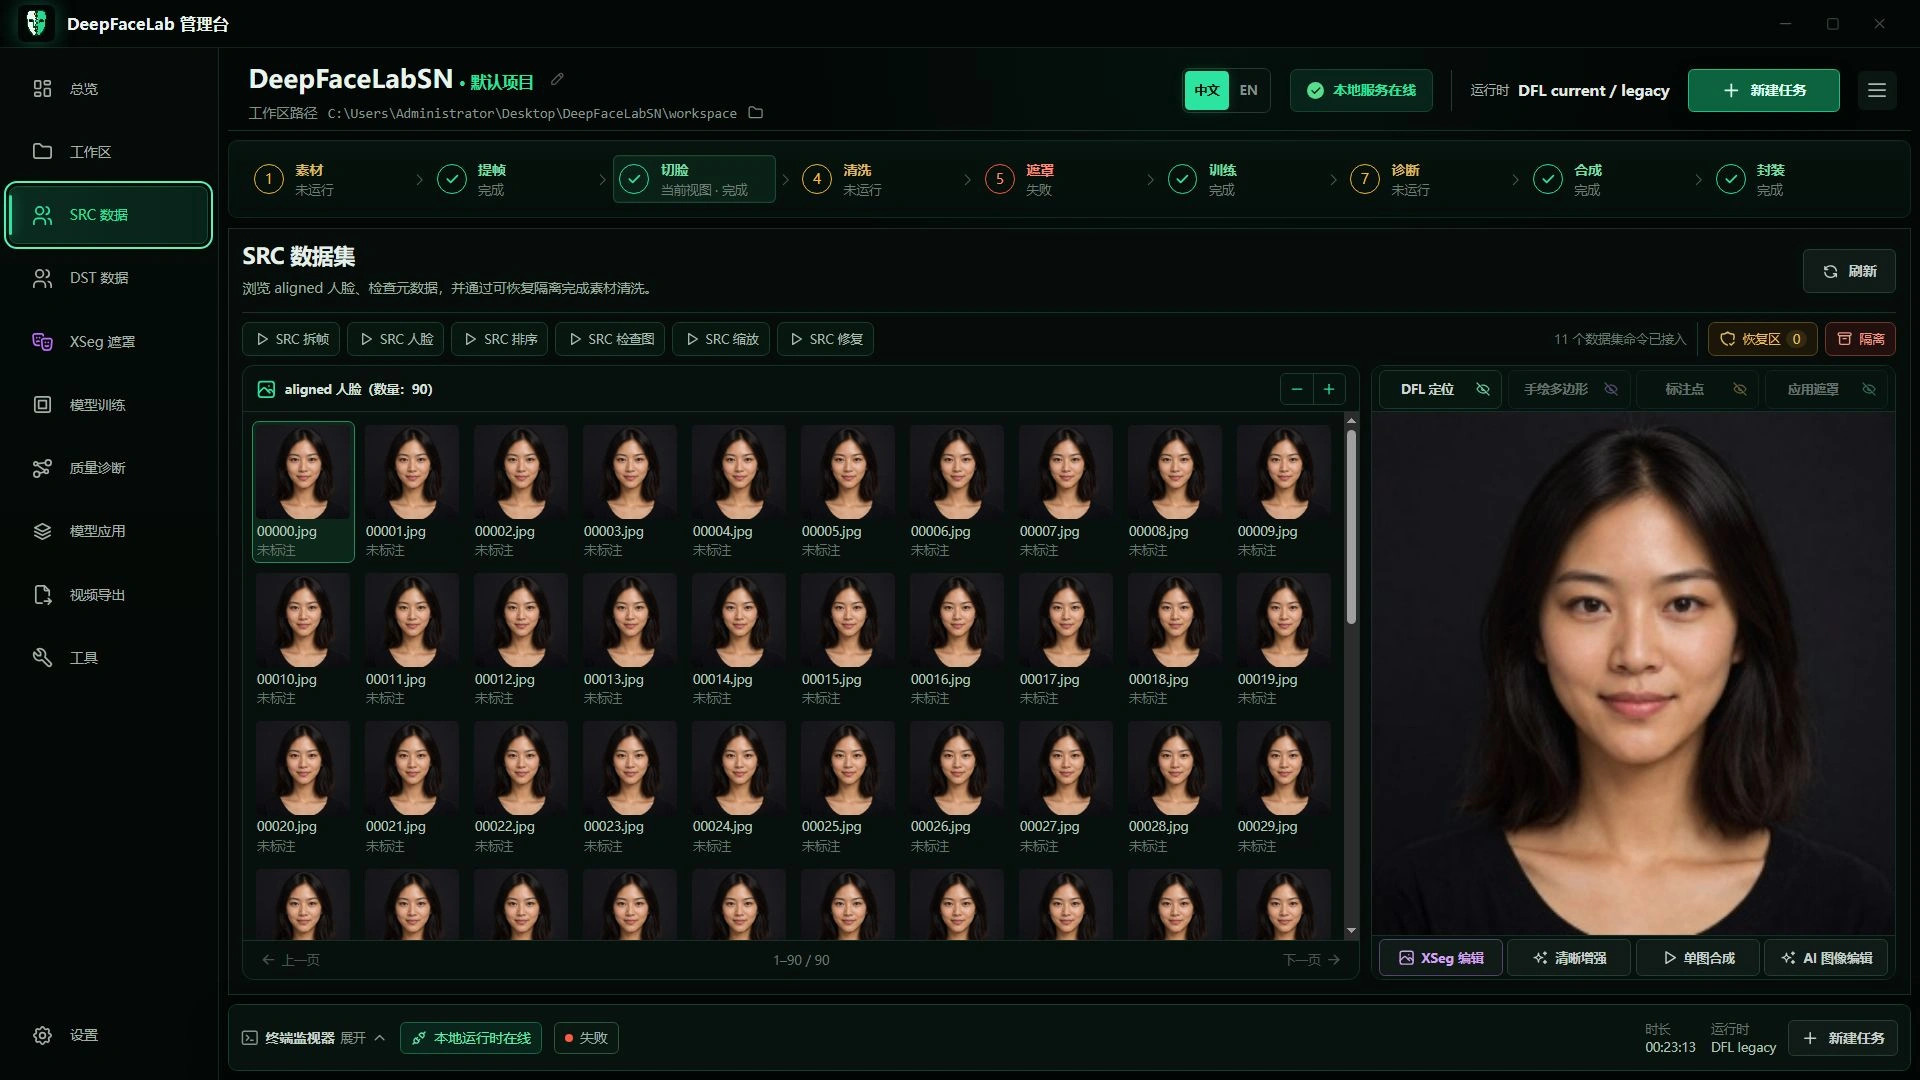Click the 模型训练 icon in sidebar
Image resolution: width=1920 pixels, height=1080 pixels.
point(42,405)
